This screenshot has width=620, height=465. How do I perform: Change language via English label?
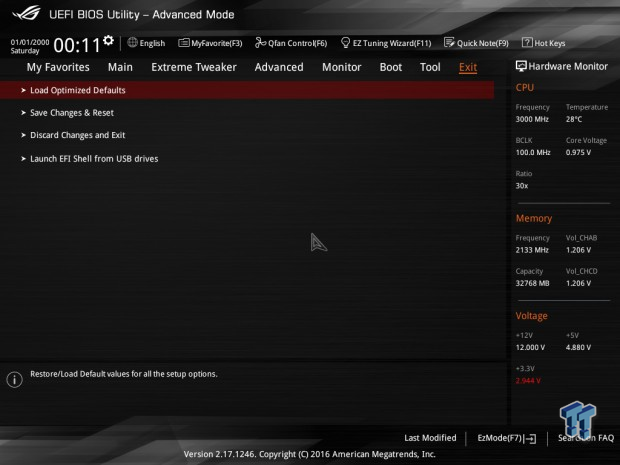click(x=152, y=43)
